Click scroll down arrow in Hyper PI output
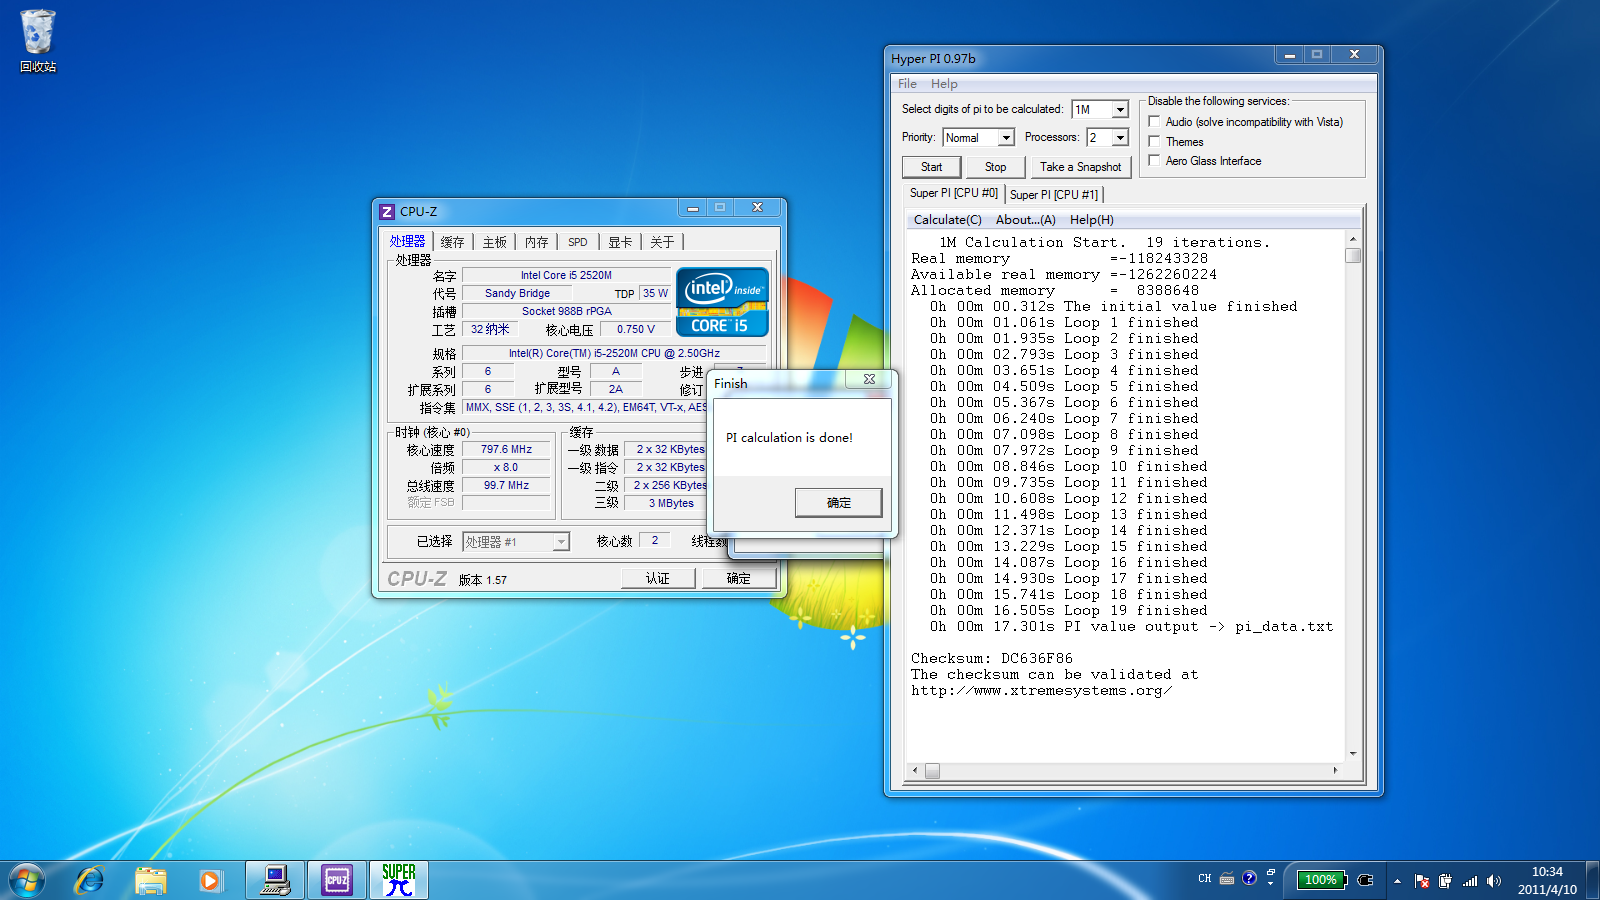 click(x=1353, y=753)
